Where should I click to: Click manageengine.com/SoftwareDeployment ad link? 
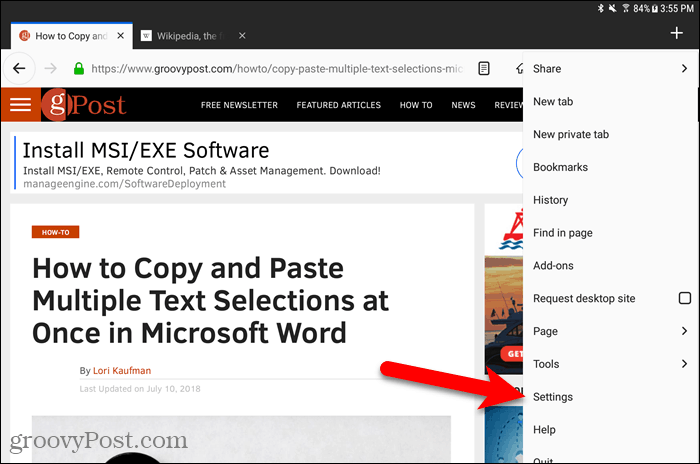pyautogui.click(x=125, y=184)
